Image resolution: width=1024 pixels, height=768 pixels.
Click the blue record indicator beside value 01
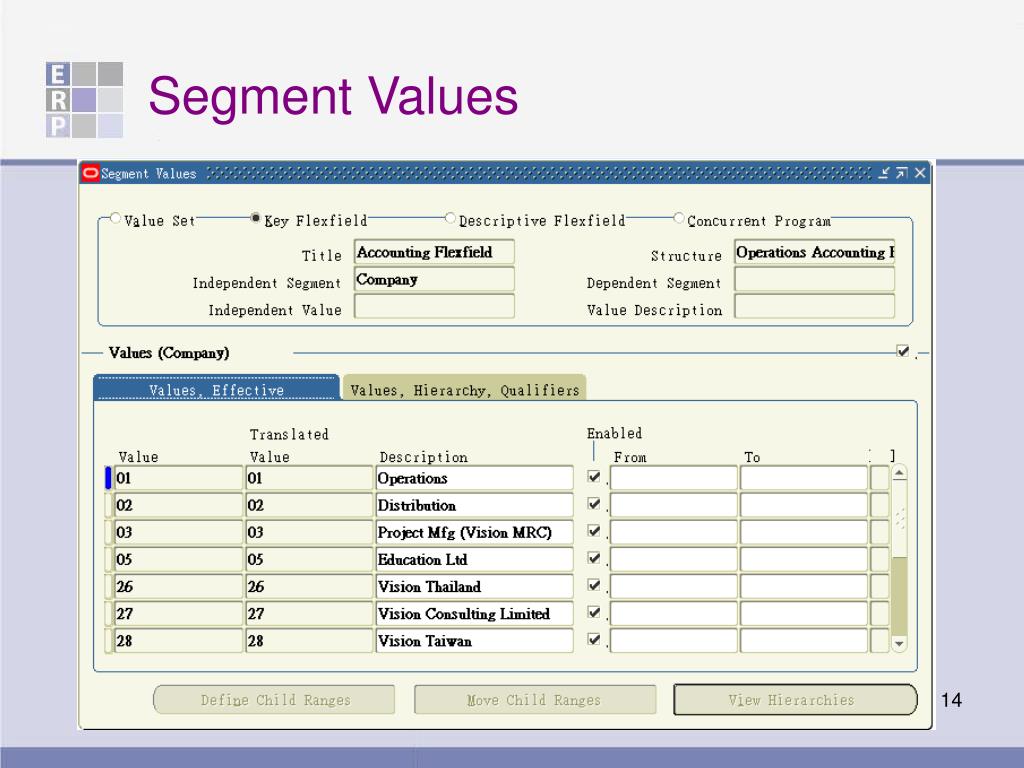coord(108,478)
